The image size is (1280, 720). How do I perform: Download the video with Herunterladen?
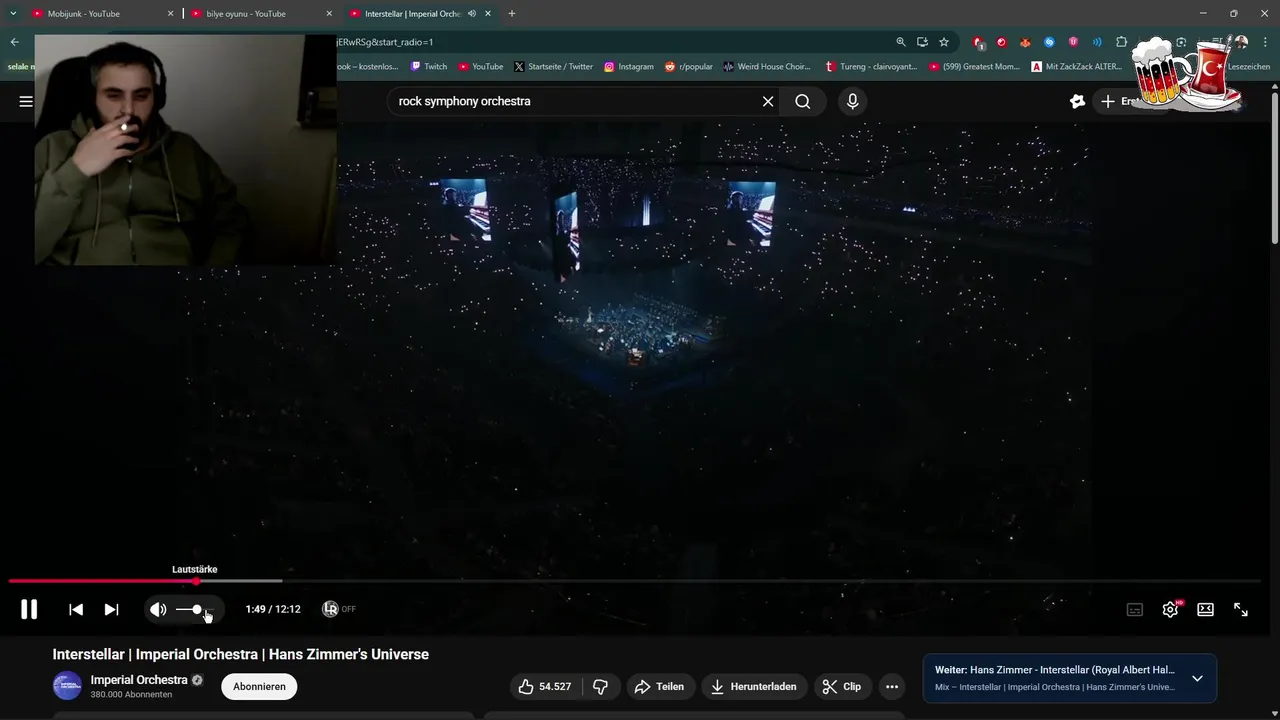(x=754, y=686)
